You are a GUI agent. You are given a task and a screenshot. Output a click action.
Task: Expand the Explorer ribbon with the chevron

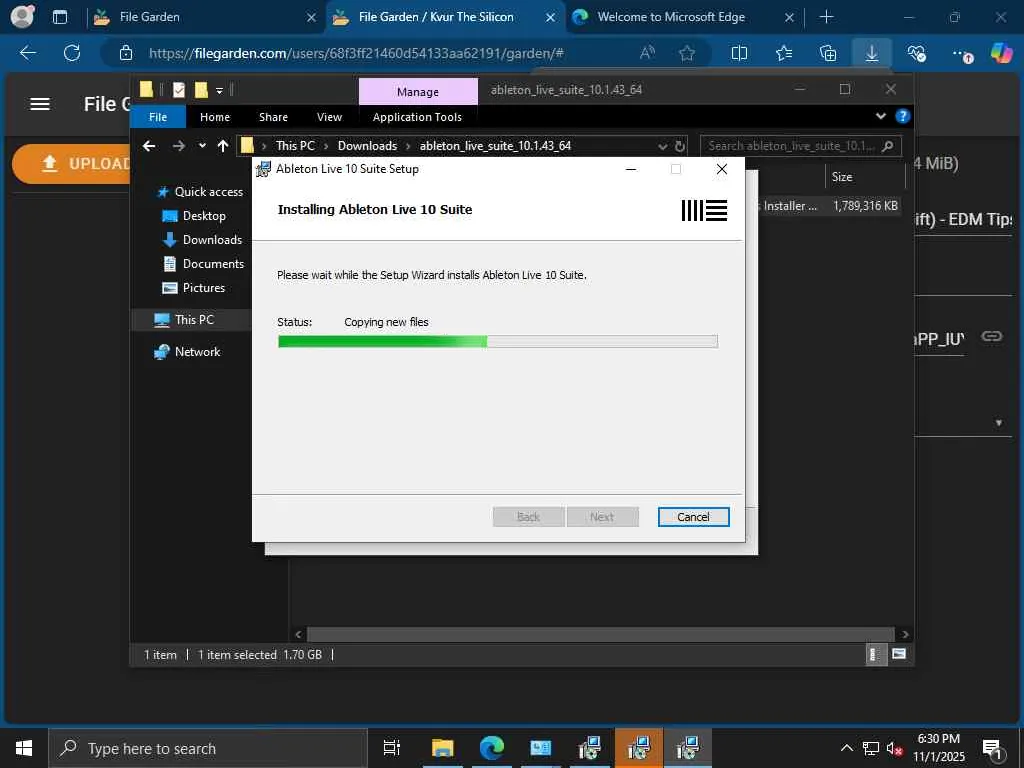point(881,116)
